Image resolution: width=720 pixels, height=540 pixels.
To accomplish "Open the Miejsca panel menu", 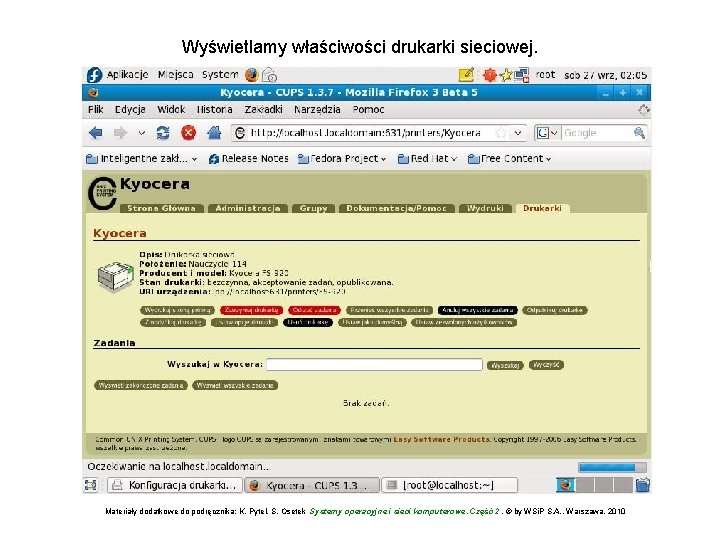I will 175,74.
